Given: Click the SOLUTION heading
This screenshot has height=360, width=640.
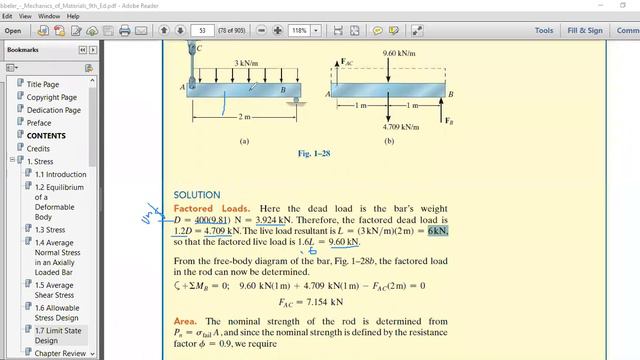Looking at the screenshot, I should coord(197,195).
